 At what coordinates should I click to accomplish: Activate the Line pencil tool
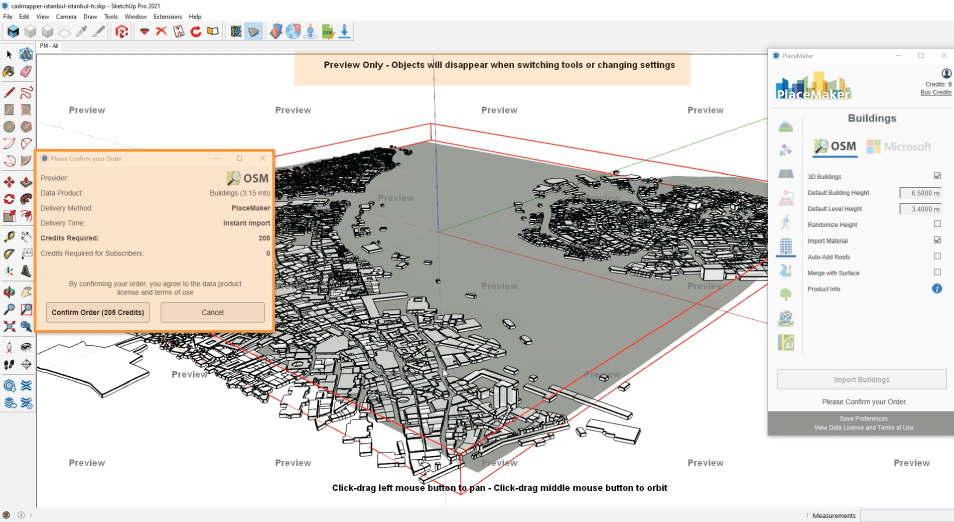pos(9,92)
